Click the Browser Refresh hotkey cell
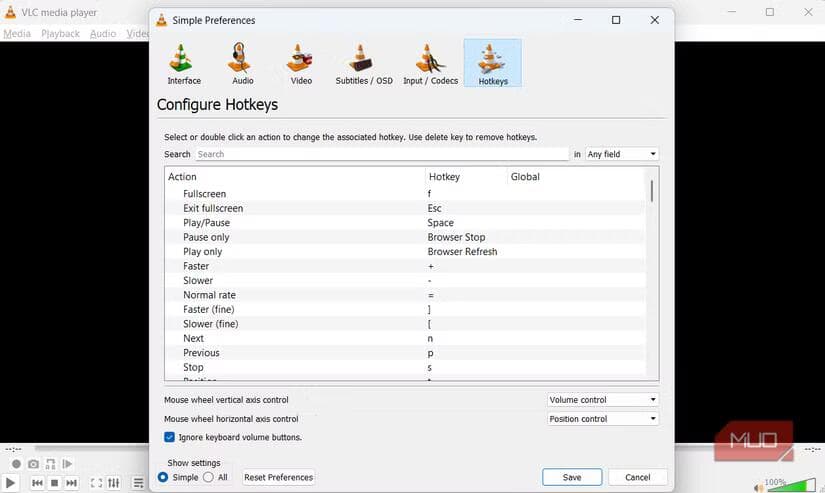The width and height of the screenshot is (825, 493). tap(462, 251)
